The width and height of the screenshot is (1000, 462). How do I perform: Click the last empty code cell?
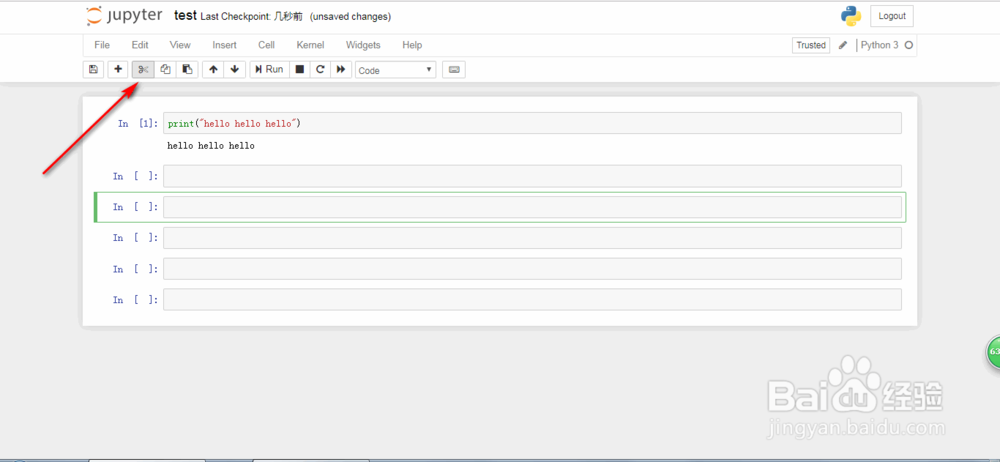pyautogui.click(x=532, y=299)
